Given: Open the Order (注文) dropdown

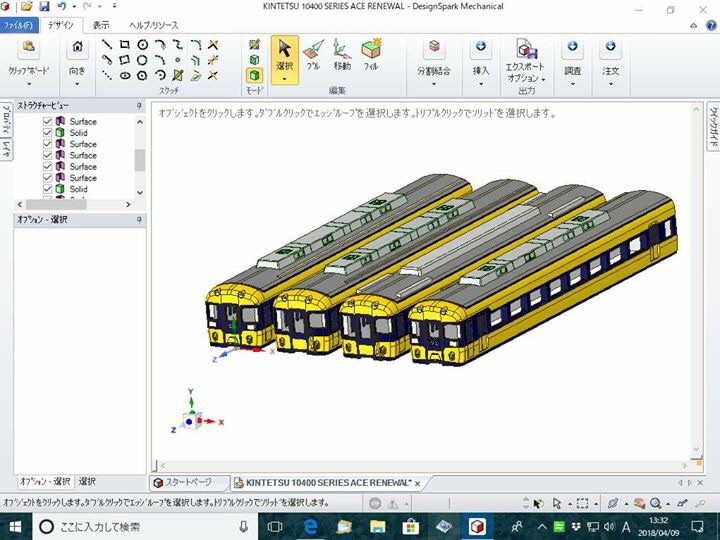Looking at the screenshot, I should 611,84.
